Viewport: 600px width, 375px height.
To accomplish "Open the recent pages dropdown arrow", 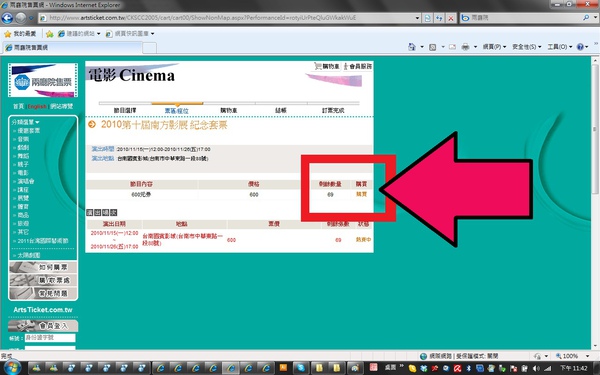I will (x=31, y=18).
